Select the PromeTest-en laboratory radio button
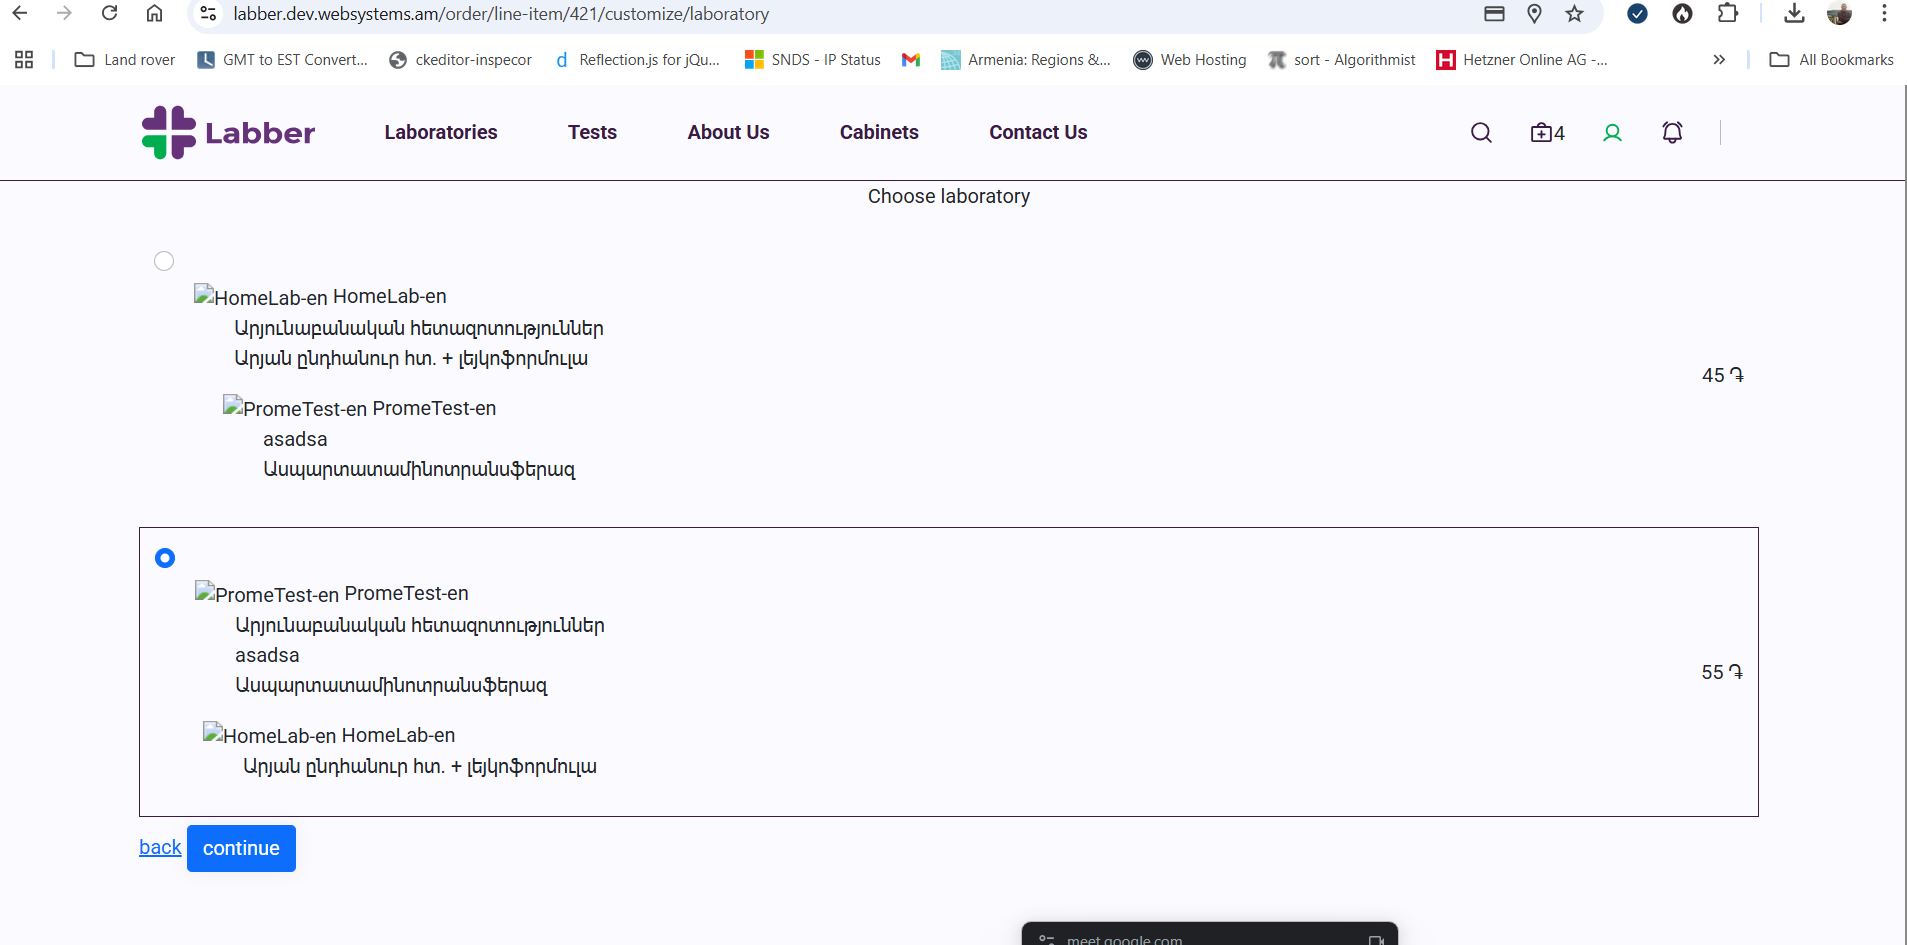Image resolution: width=1907 pixels, height=945 pixels. (x=165, y=558)
